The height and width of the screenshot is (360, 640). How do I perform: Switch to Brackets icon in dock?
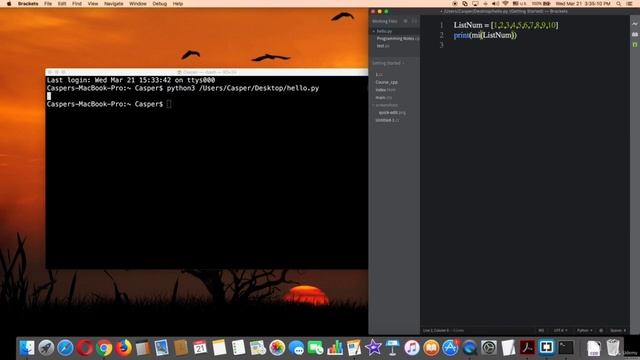[547, 348]
